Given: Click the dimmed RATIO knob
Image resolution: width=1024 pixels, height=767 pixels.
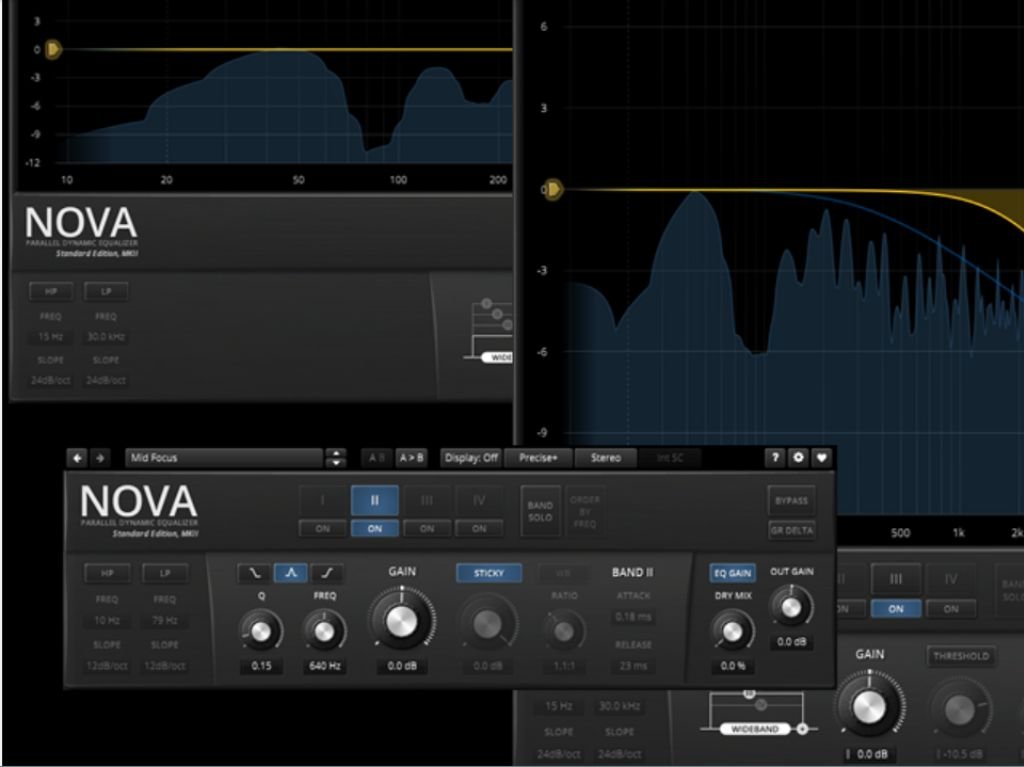Looking at the screenshot, I should point(564,631).
